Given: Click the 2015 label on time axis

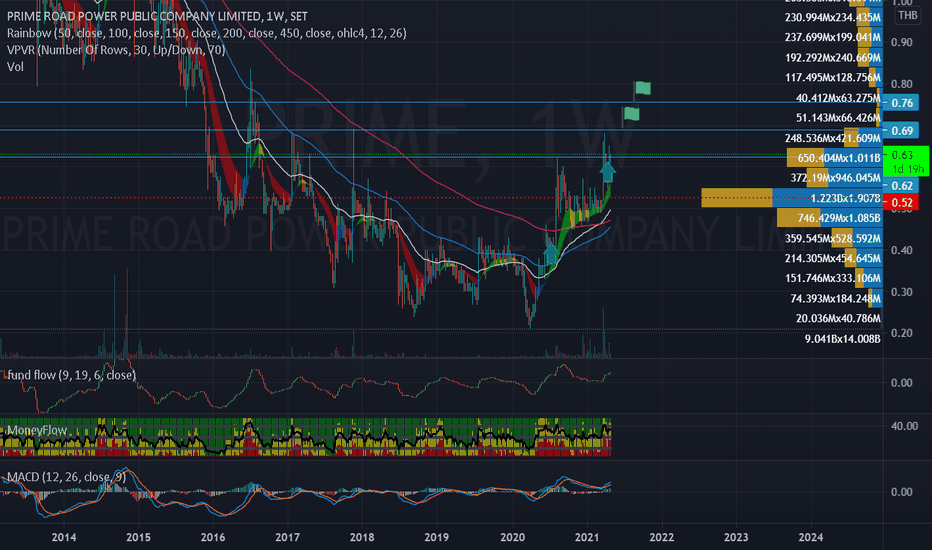Looking at the screenshot, I should [x=138, y=538].
